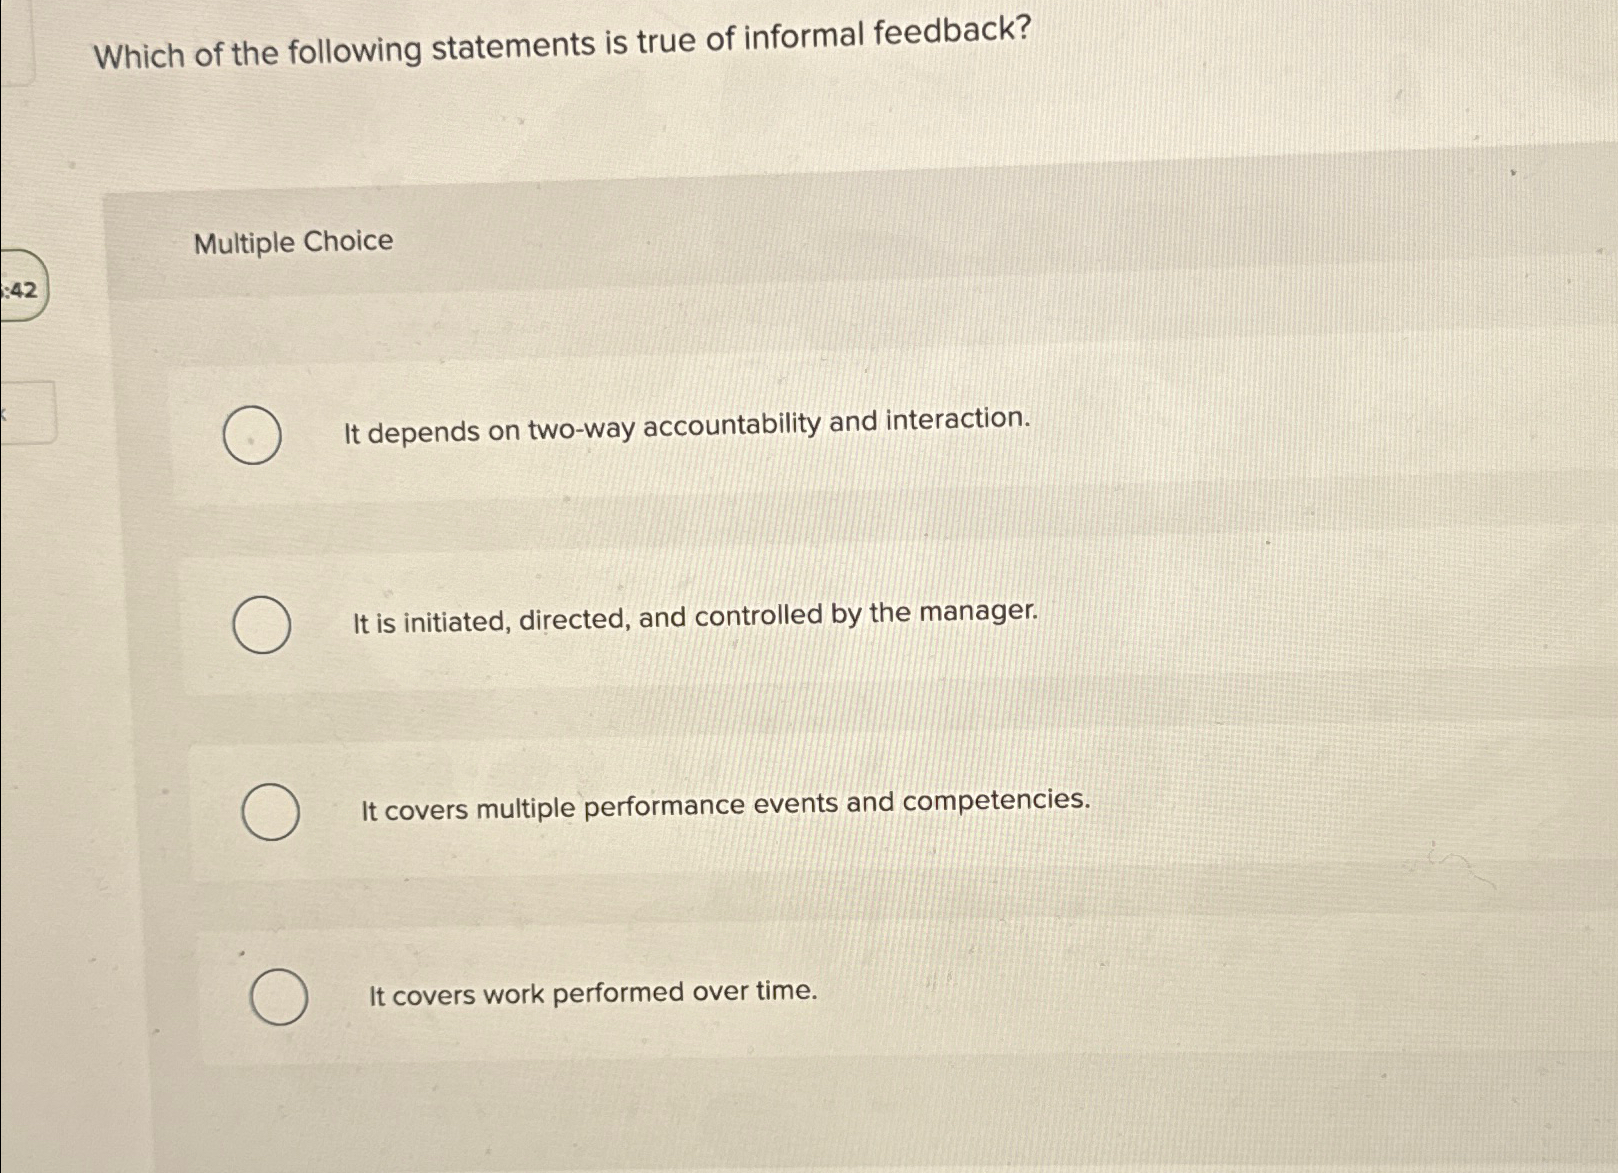This screenshot has height=1173, width=1618.
Task: Click the panel at the top-left screen corner
Action: pos(15,40)
